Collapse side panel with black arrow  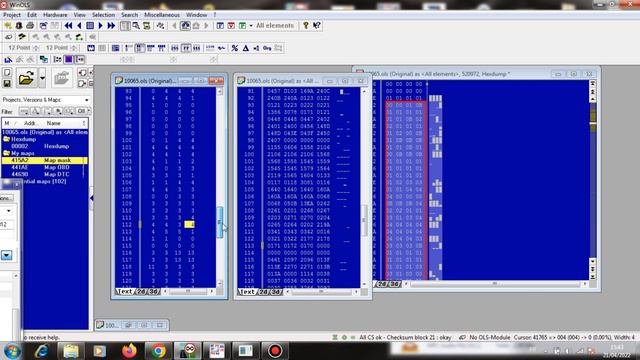[91, 198]
